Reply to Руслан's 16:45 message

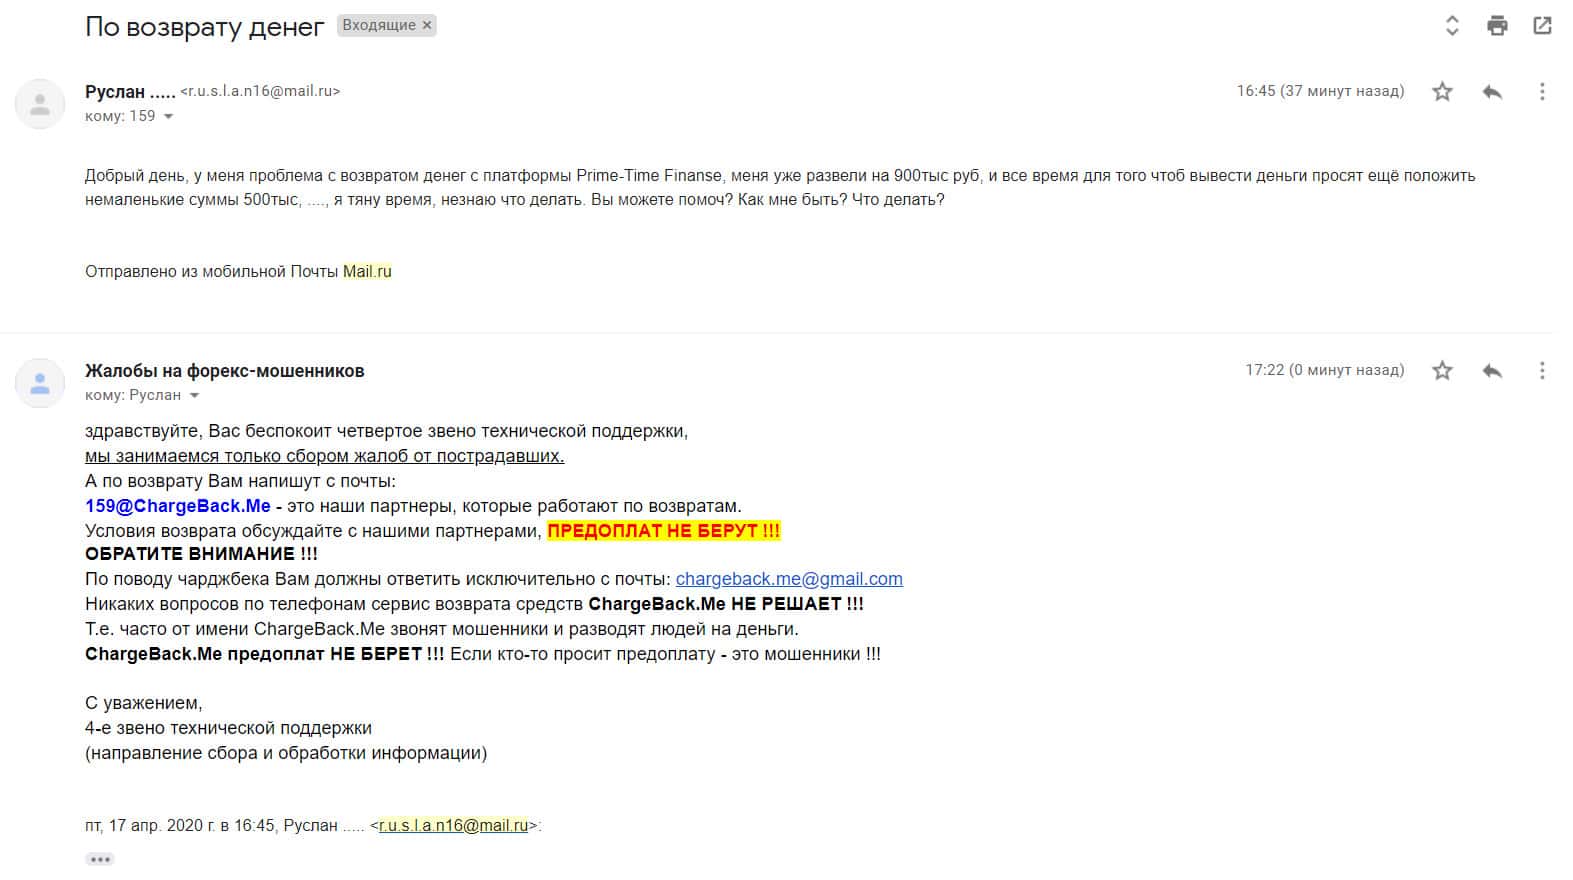pos(1492,92)
